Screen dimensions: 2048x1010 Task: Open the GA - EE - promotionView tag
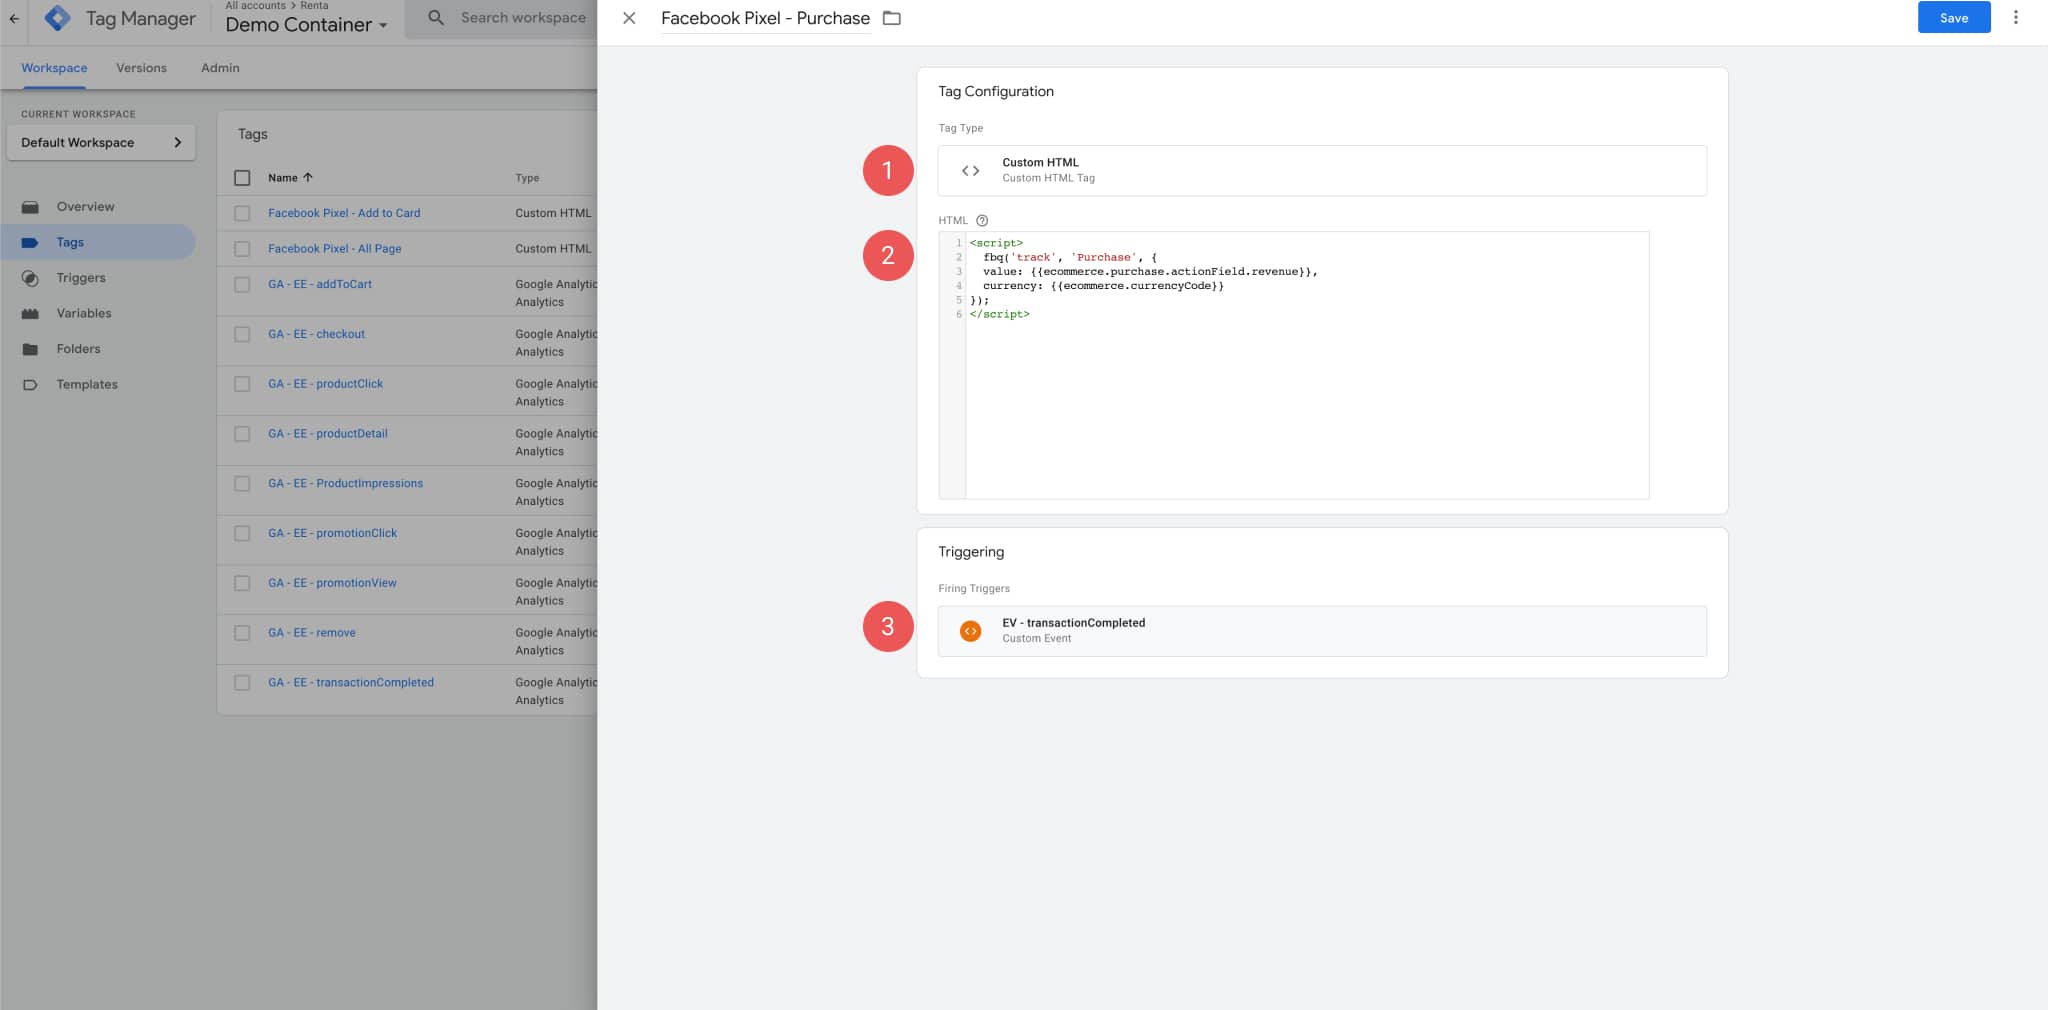(332, 583)
